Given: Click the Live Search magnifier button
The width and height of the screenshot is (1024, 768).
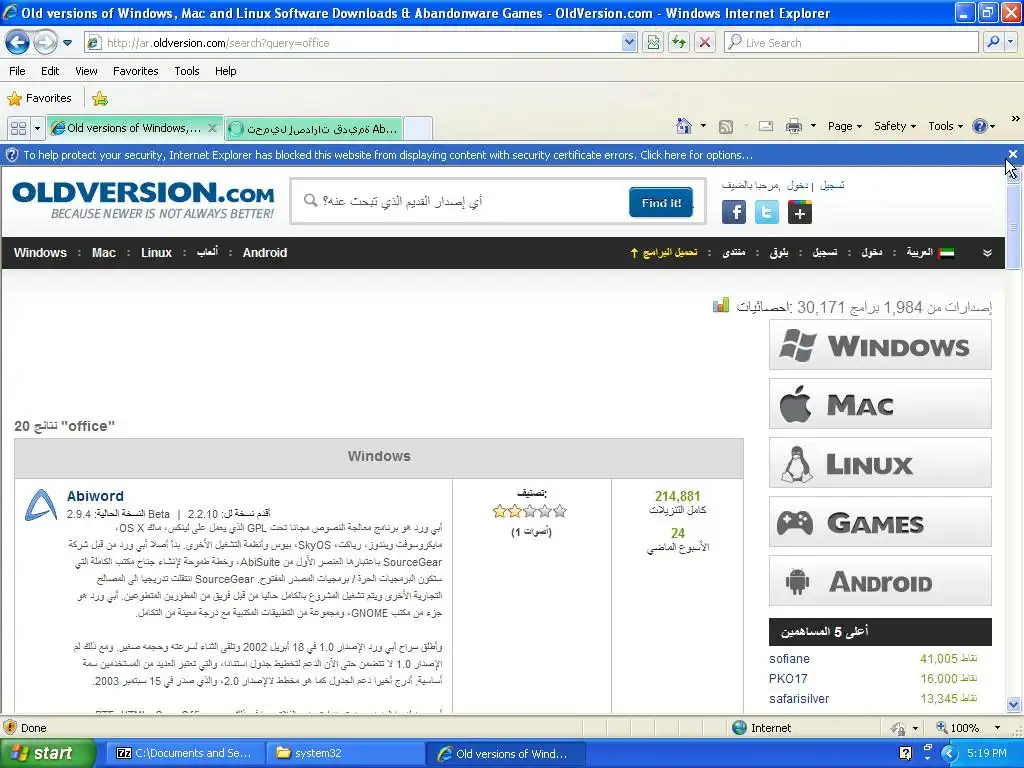Looking at the screenshot, I should 993,43.
